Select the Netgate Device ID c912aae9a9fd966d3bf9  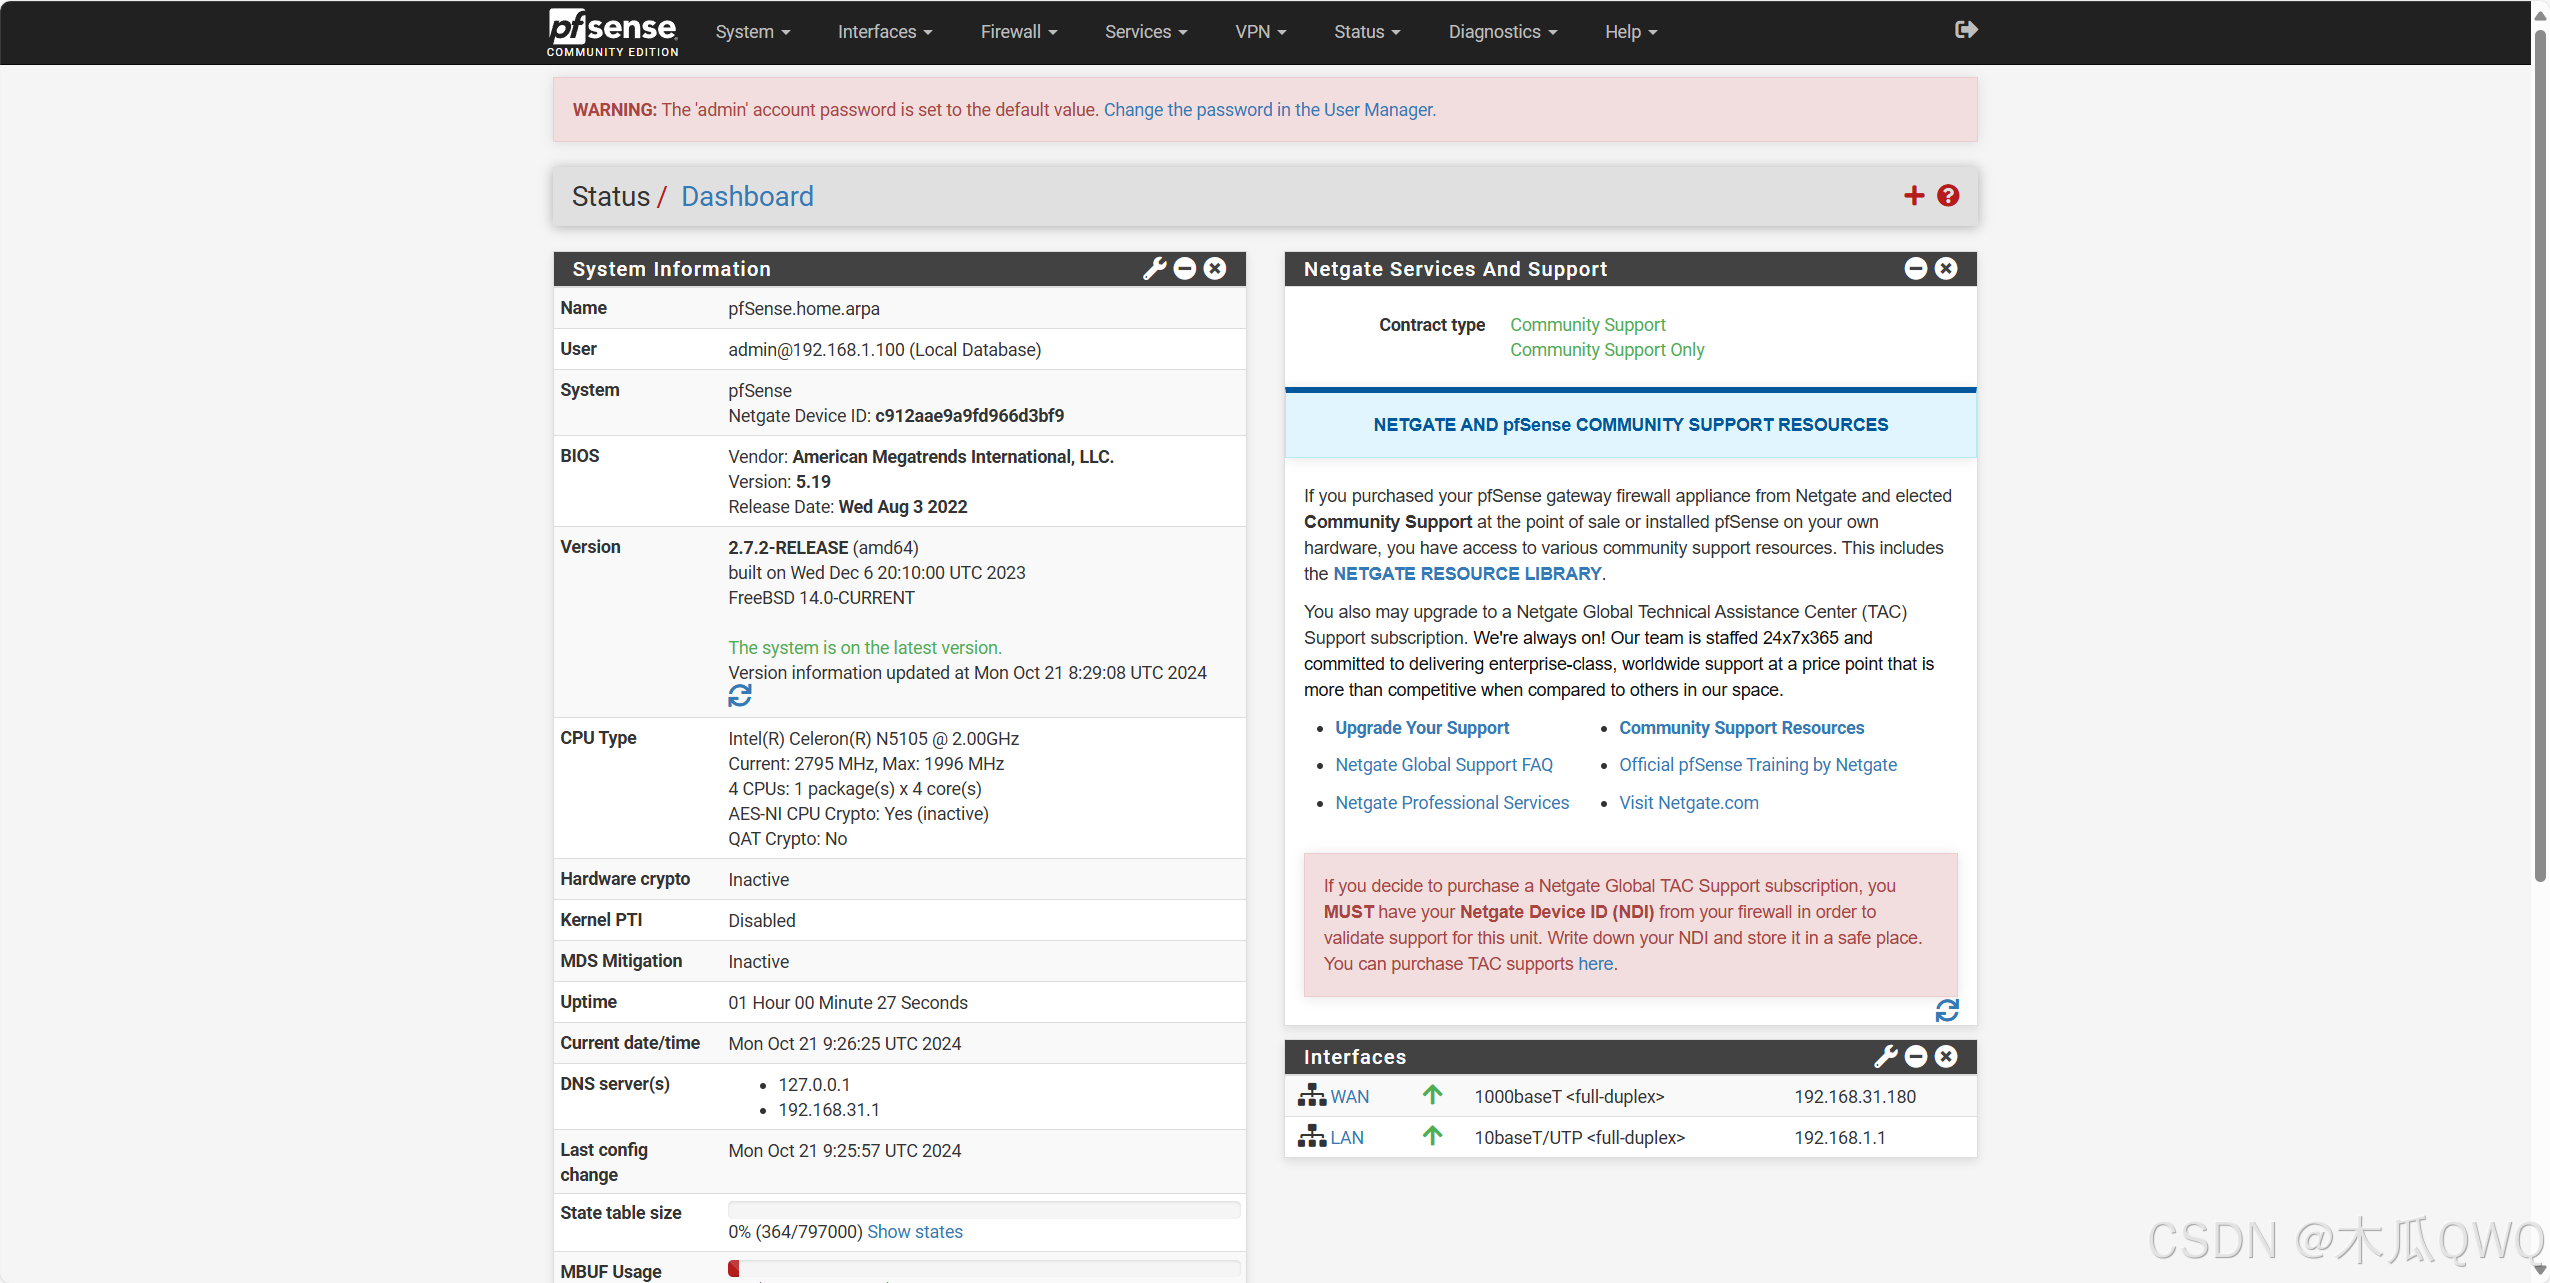969,416
